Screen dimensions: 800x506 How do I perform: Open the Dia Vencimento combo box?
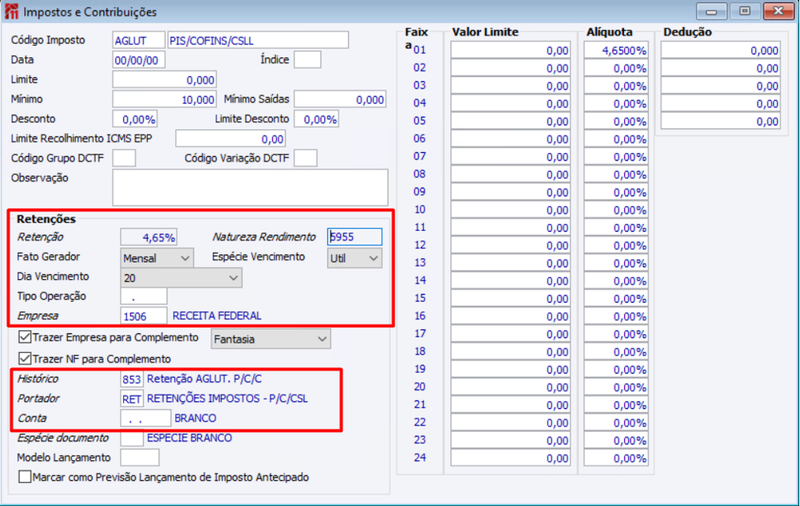[x=181, y=278]
